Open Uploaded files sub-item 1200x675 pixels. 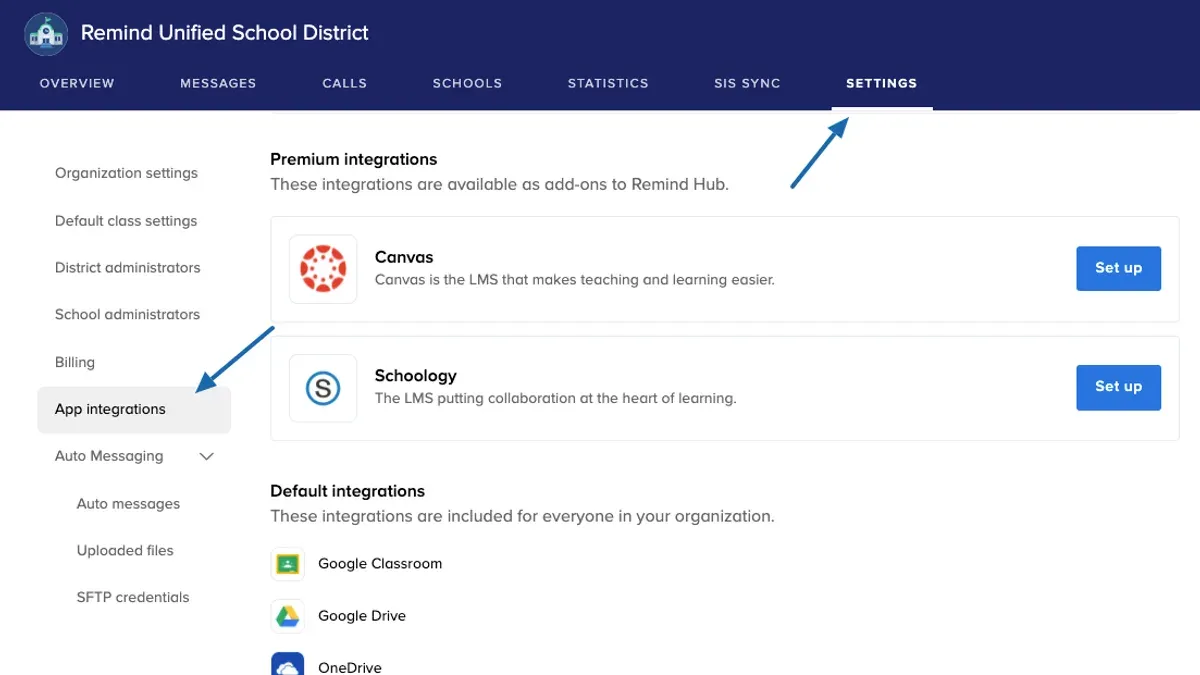[125, 551]
